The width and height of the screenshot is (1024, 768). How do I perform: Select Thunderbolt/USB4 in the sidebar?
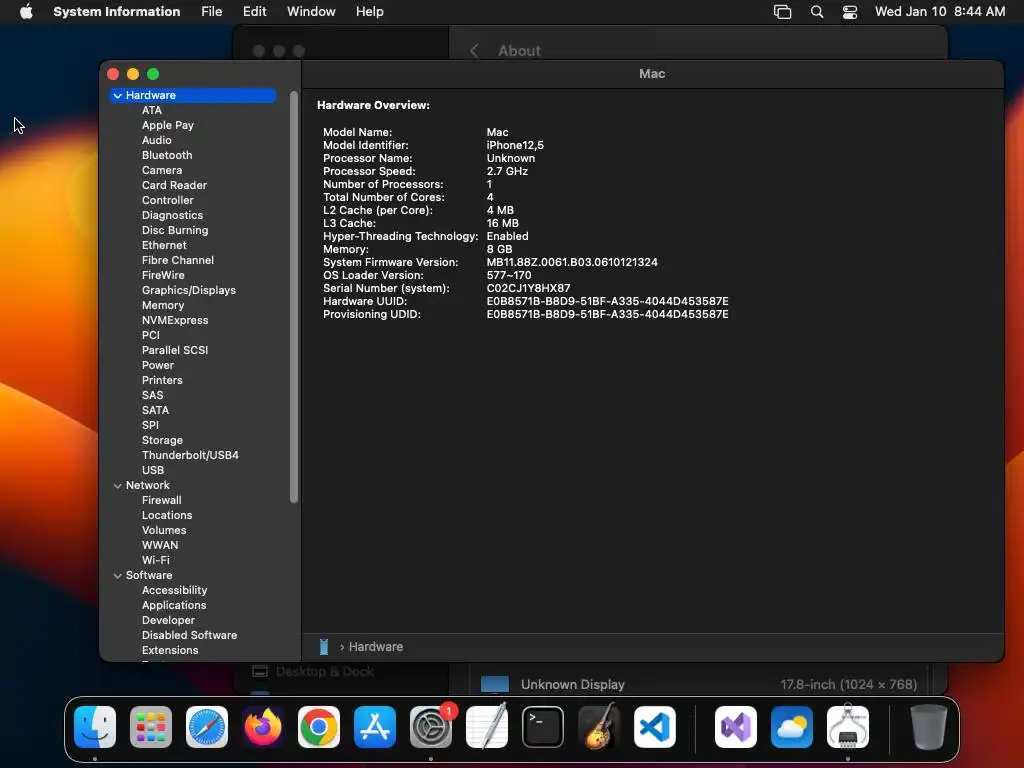(190, 455)
